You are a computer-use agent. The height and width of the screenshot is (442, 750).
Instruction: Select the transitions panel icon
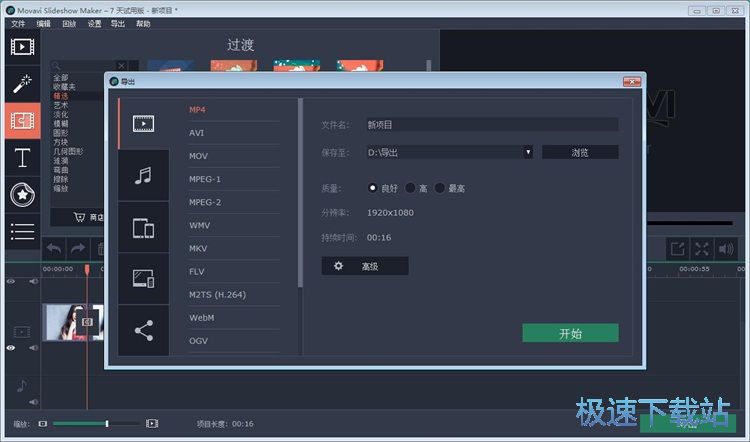pos(22,121)
